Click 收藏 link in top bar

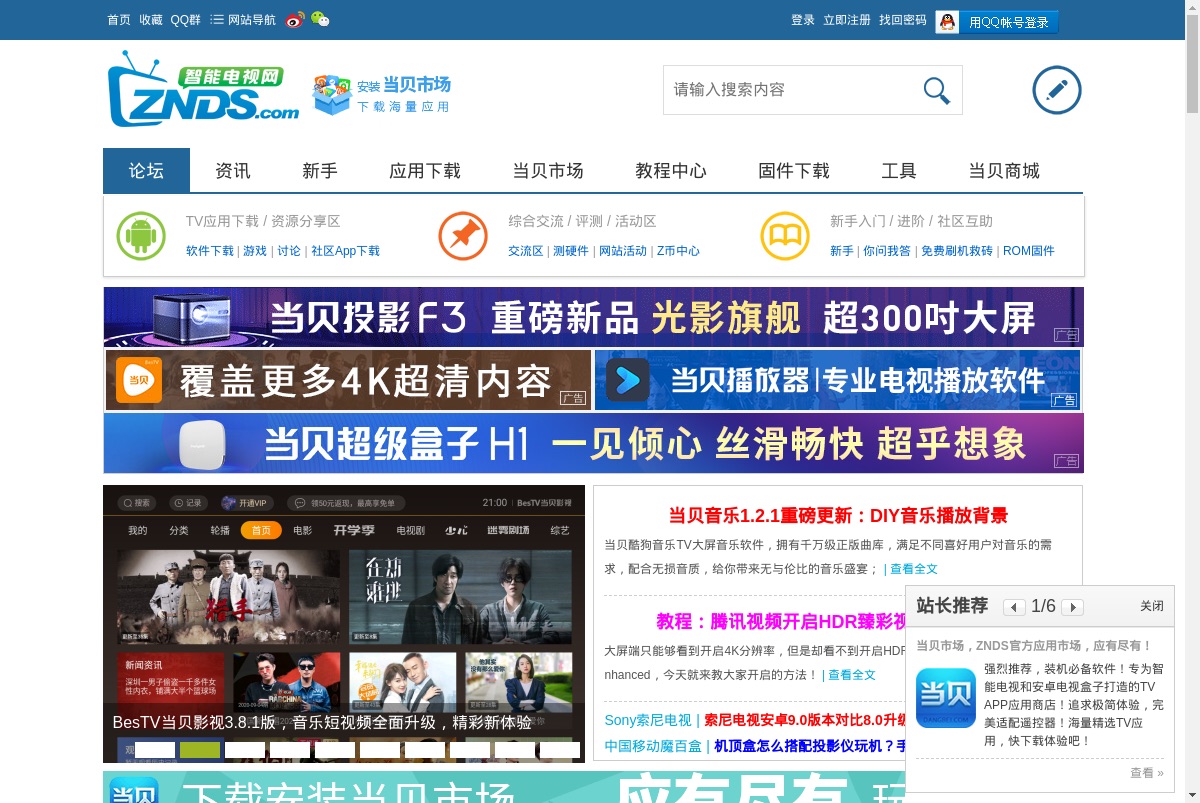(151, 20)
